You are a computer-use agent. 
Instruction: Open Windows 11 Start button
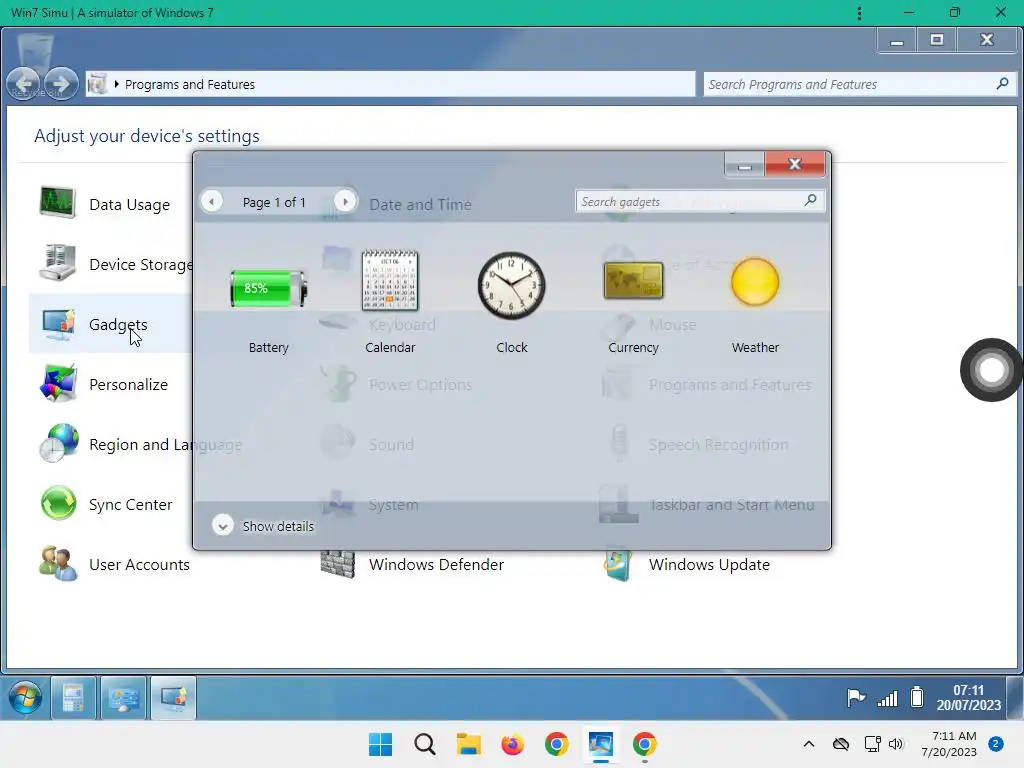(x=380, y=744)
